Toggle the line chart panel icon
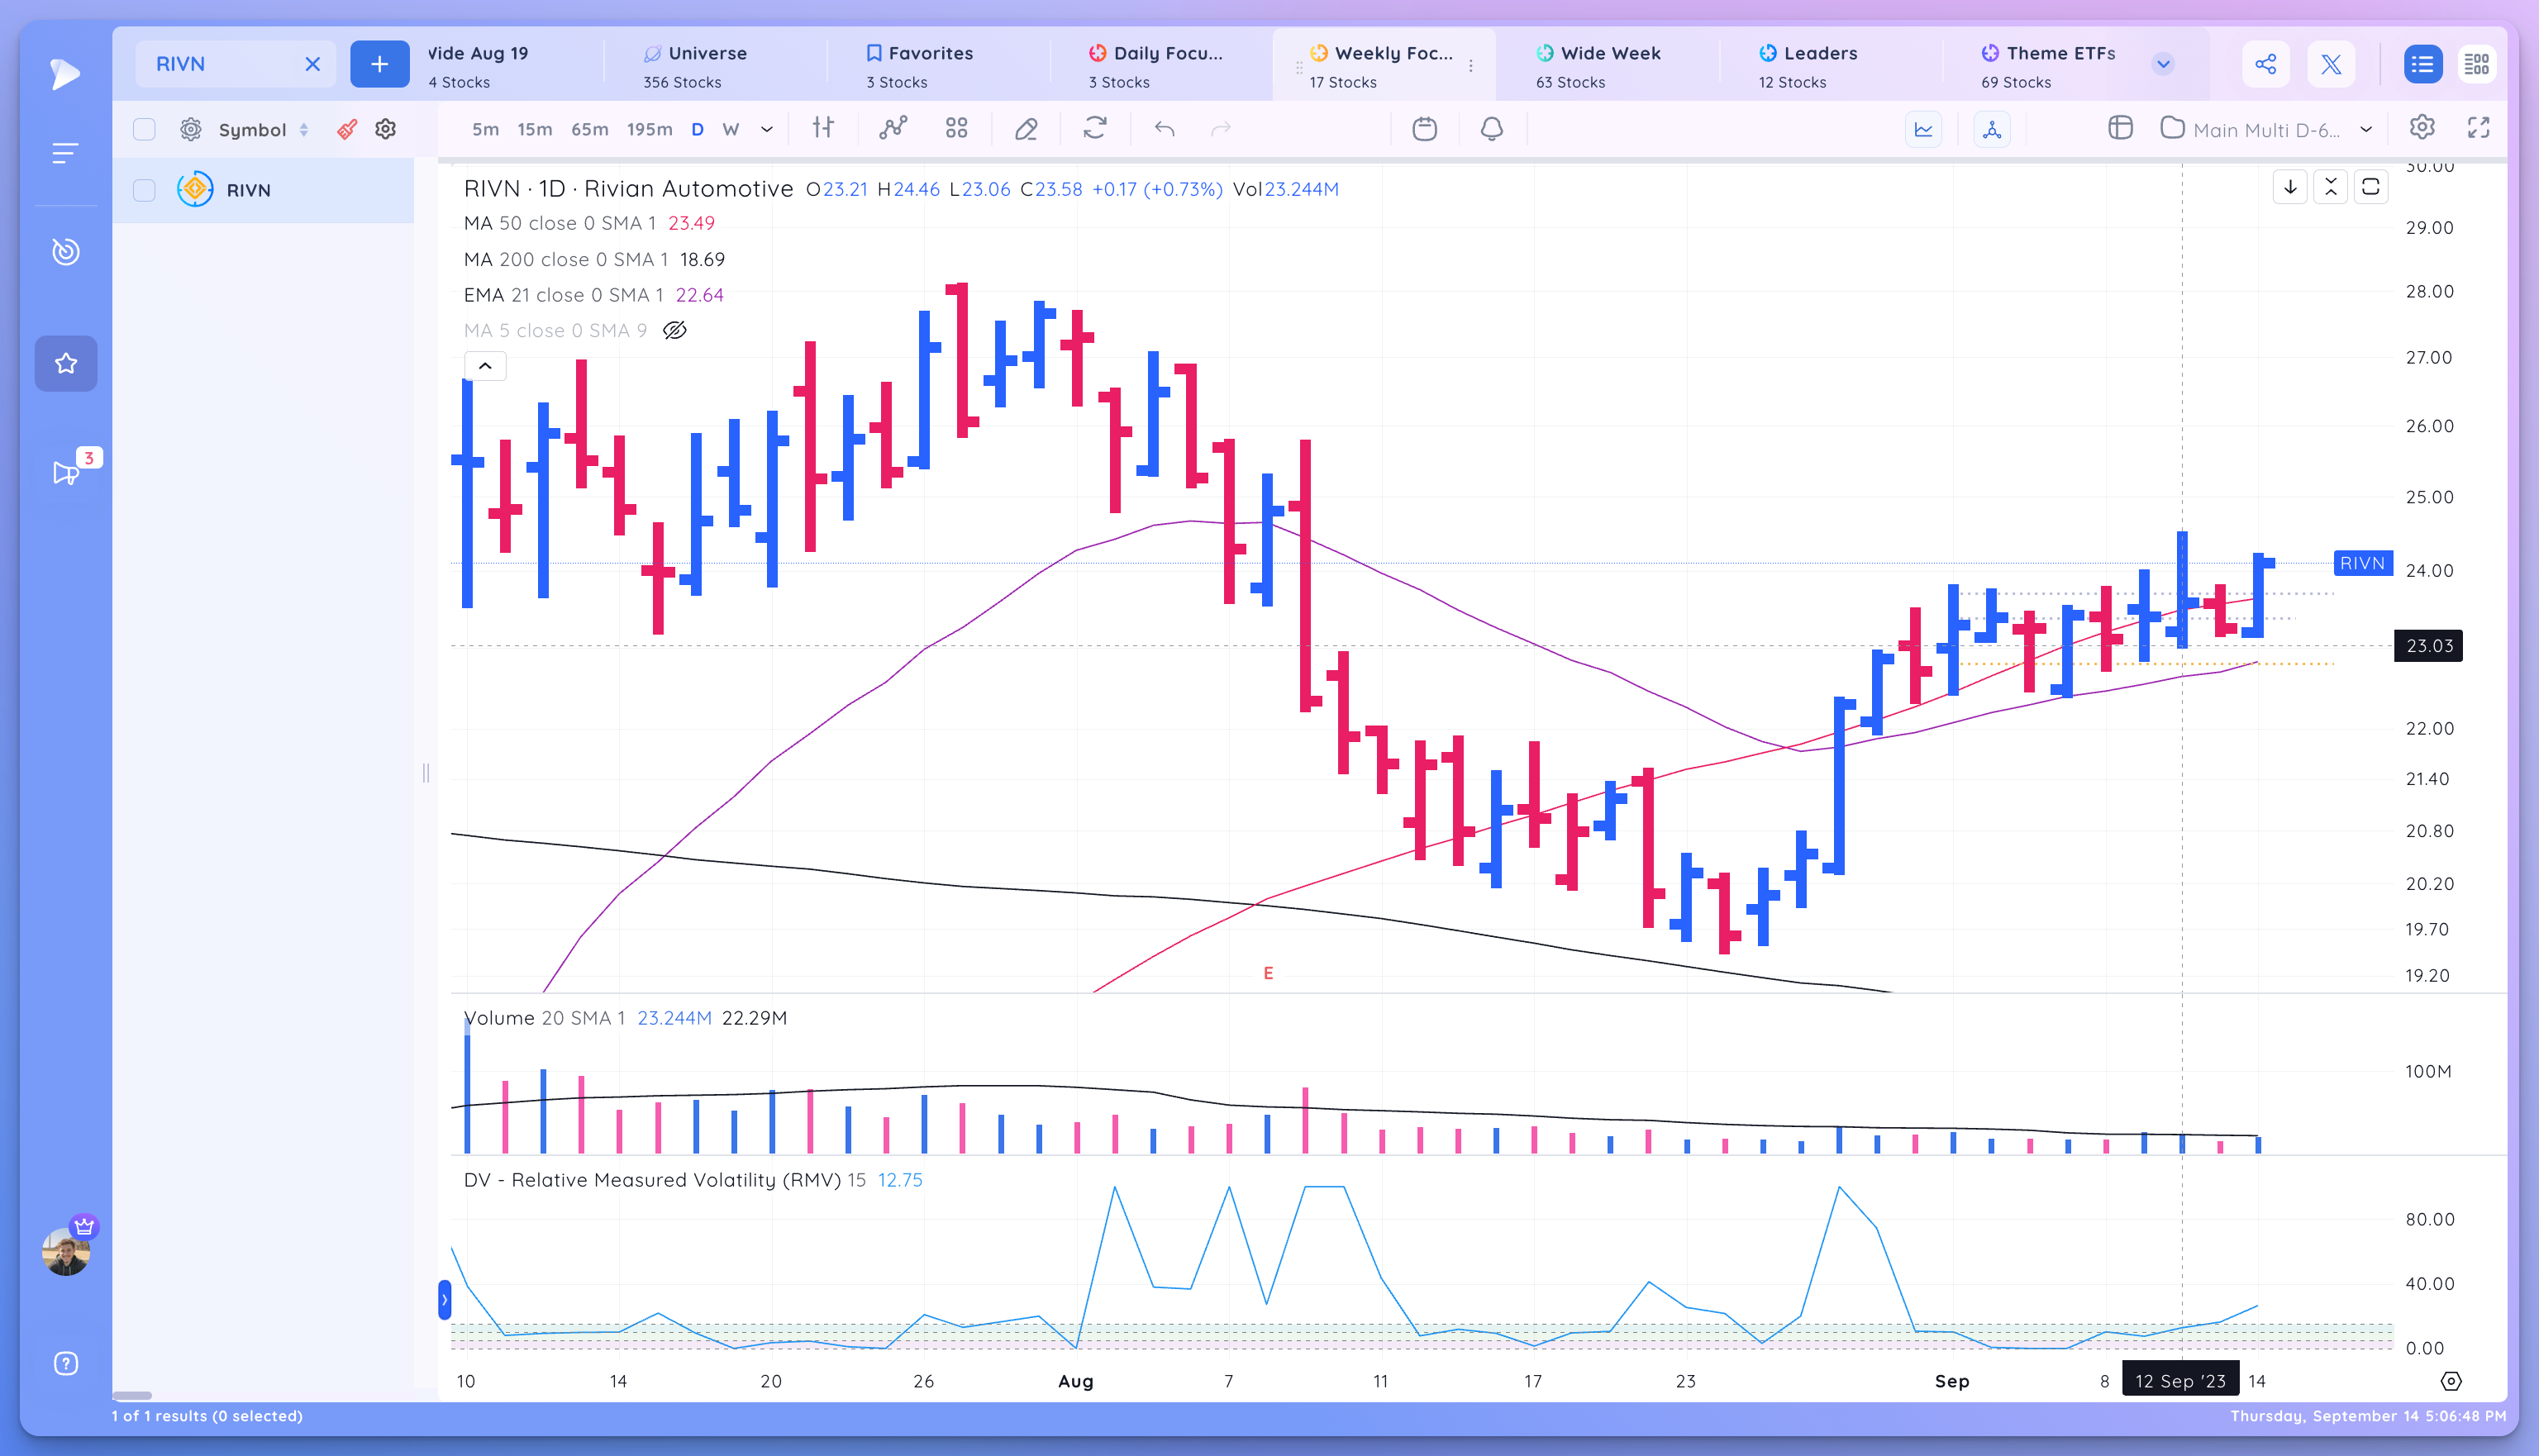 [1923, 129]
